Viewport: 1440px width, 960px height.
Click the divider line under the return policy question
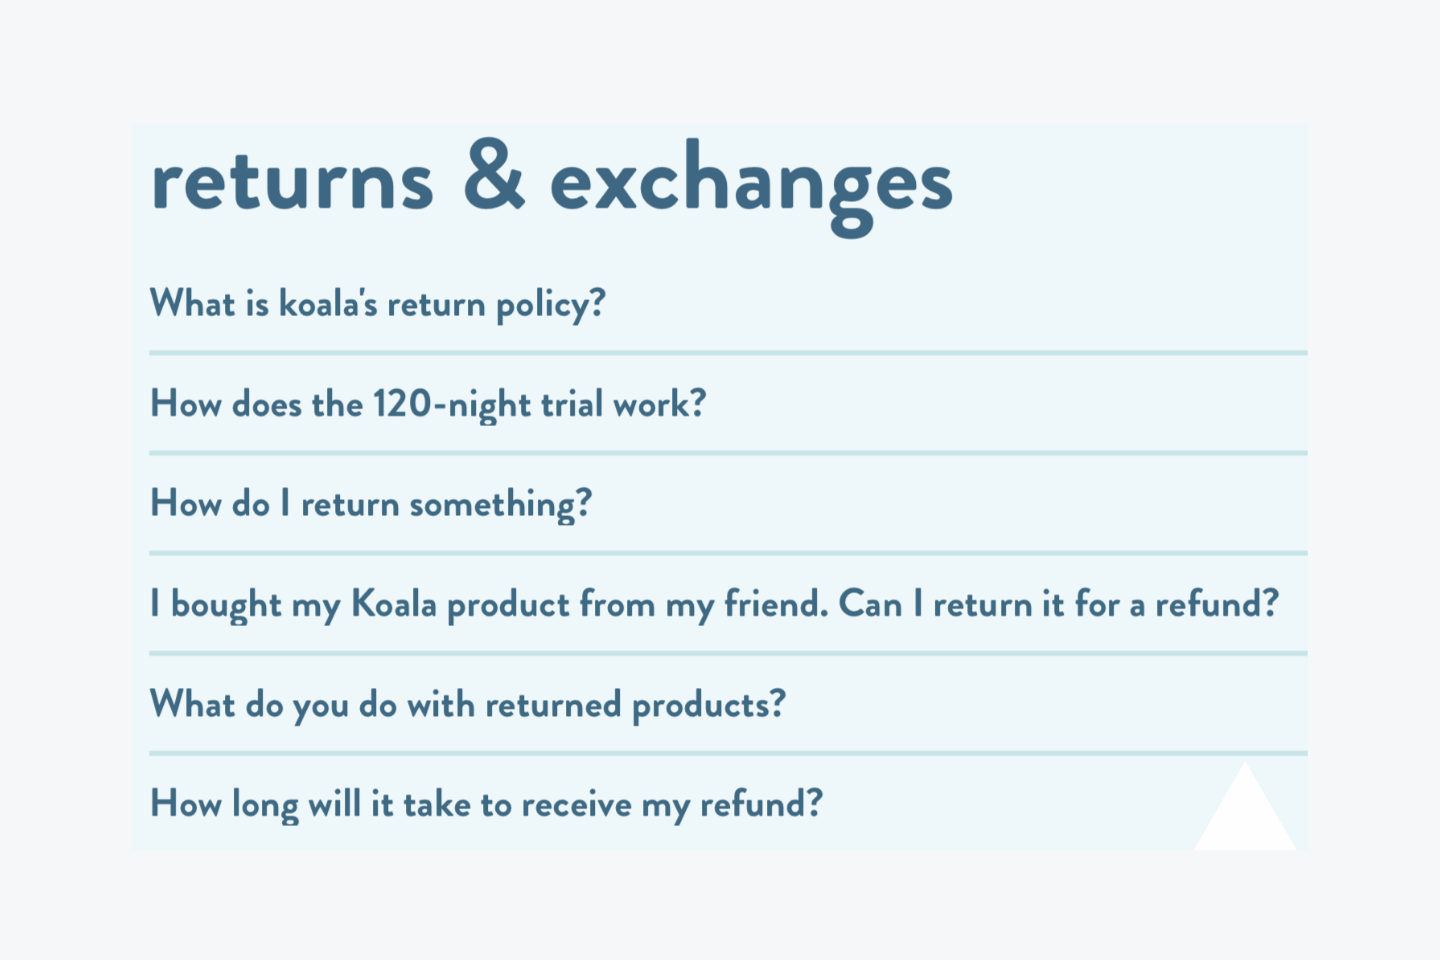click(728, 353)
